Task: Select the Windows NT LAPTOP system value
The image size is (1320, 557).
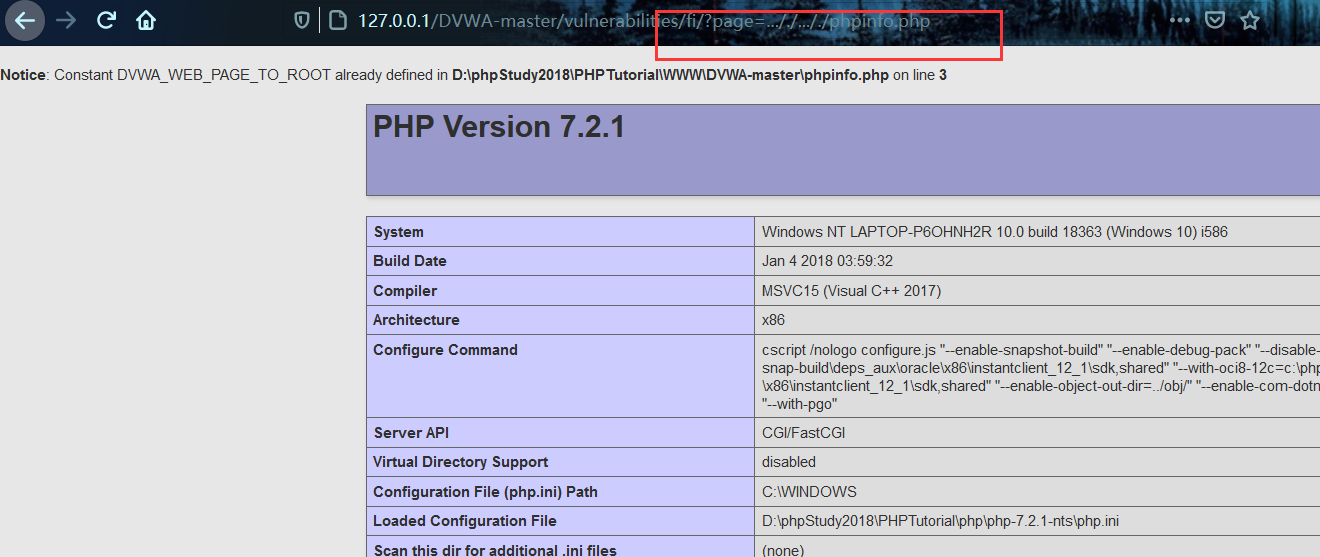Action: [995, 232]
